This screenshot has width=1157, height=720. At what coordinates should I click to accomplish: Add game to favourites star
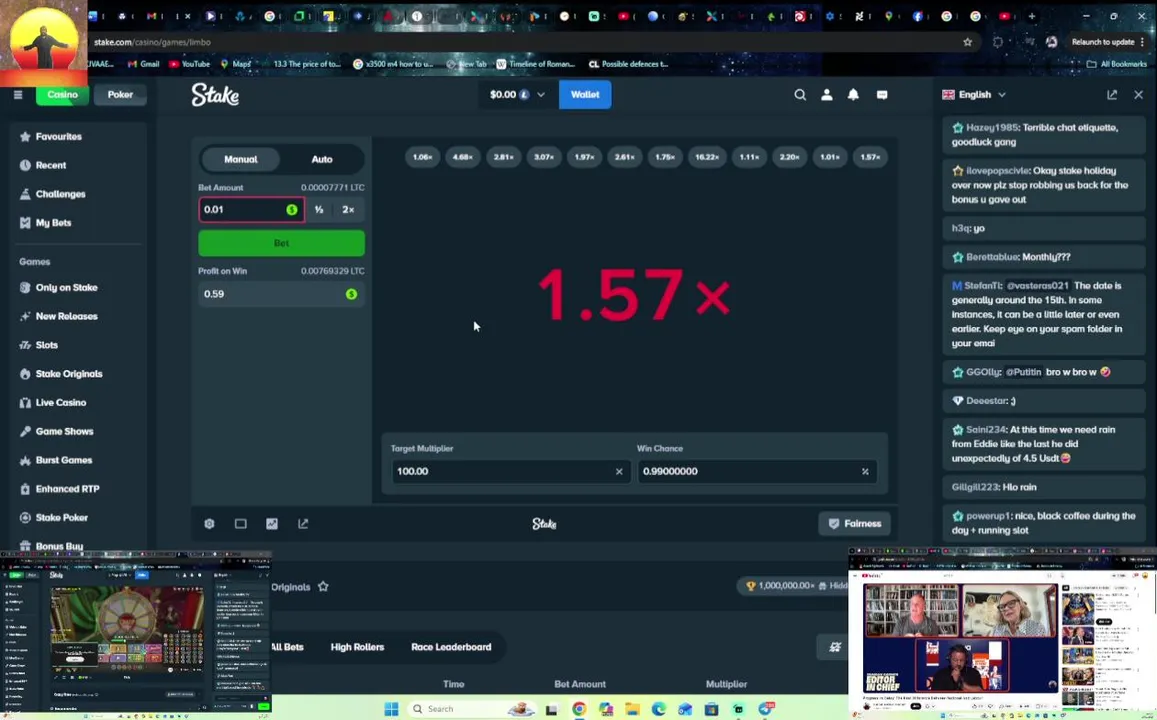click(x=323, y=586)
